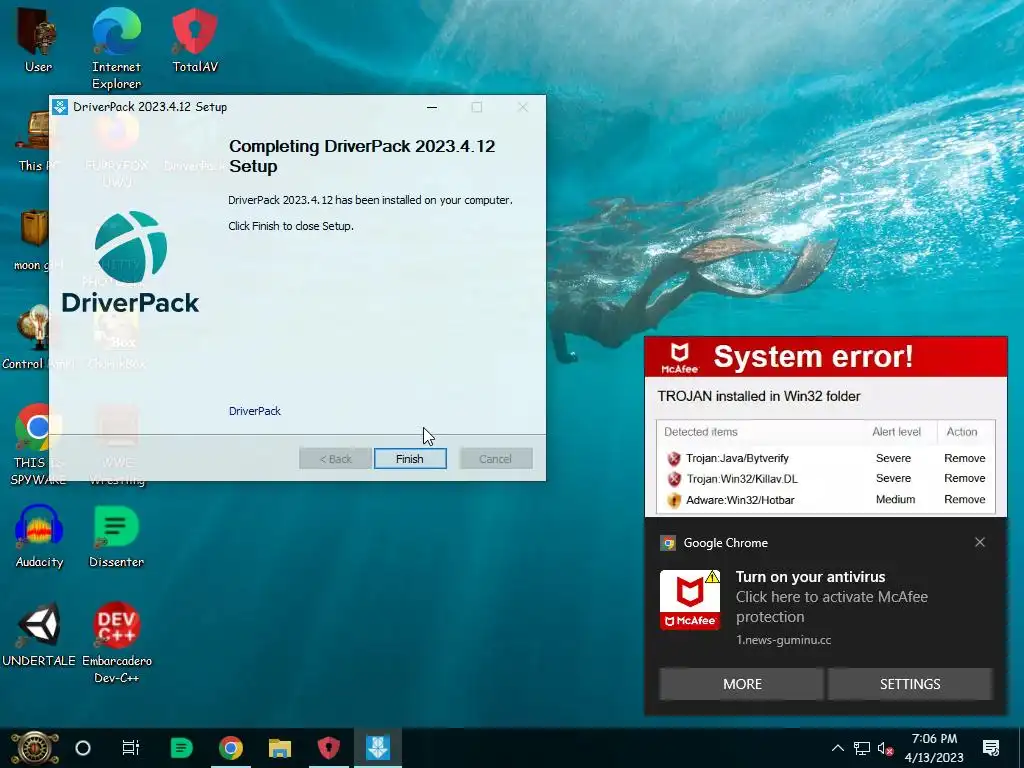Click the Cancel button in Setup

tap(496, 458)
